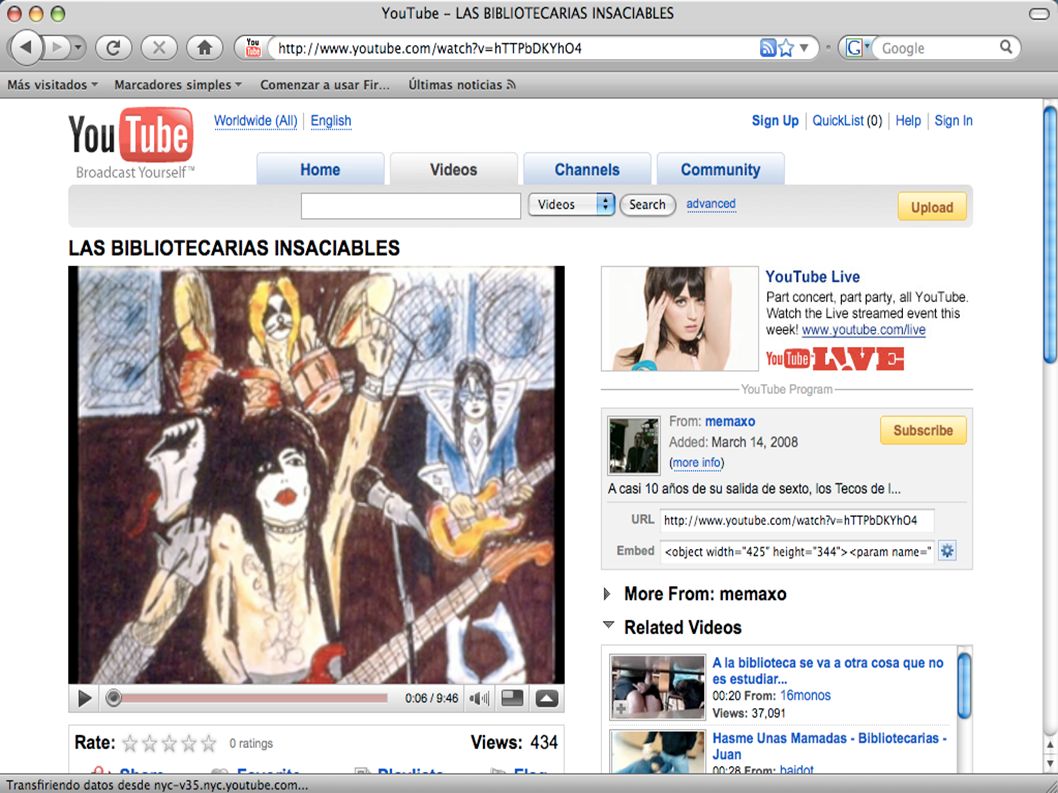This screenshot has height=793, width=1058.
Task: Open the www.youtube.com/live link
Action: (864, 330)
